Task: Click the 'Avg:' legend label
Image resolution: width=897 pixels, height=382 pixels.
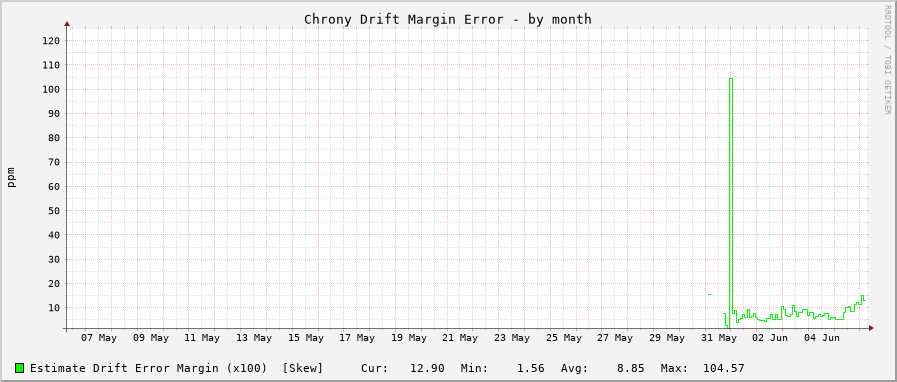Action: click(x=574, y=368)
